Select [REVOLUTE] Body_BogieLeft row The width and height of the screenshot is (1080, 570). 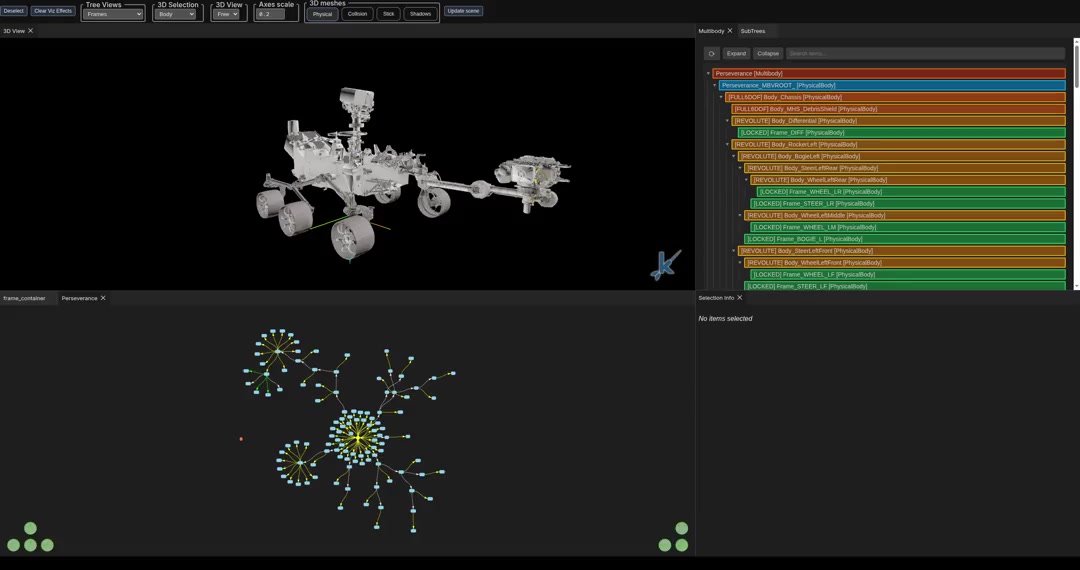coord(902,156)
